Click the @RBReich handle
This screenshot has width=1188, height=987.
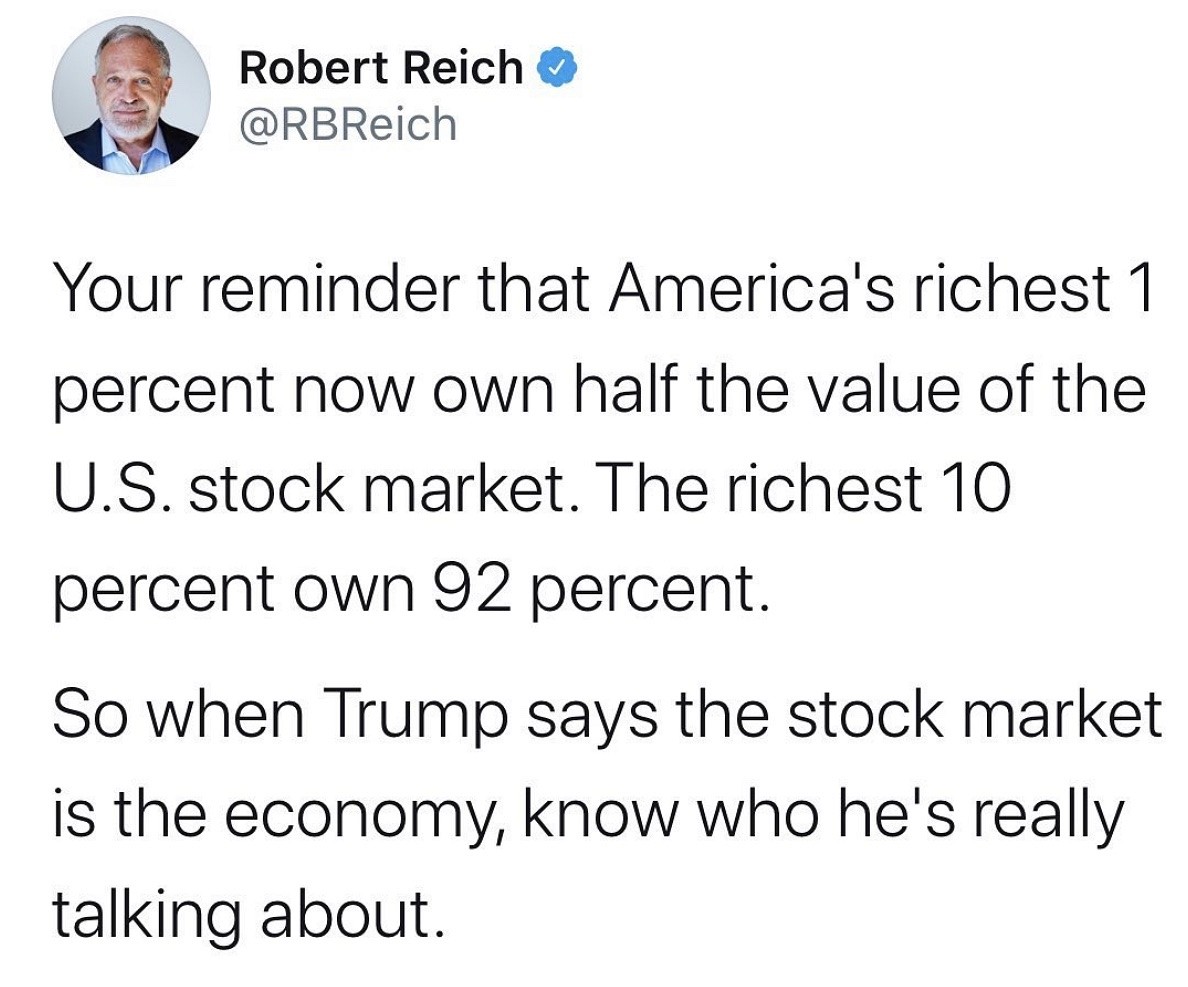coord(348,125)
